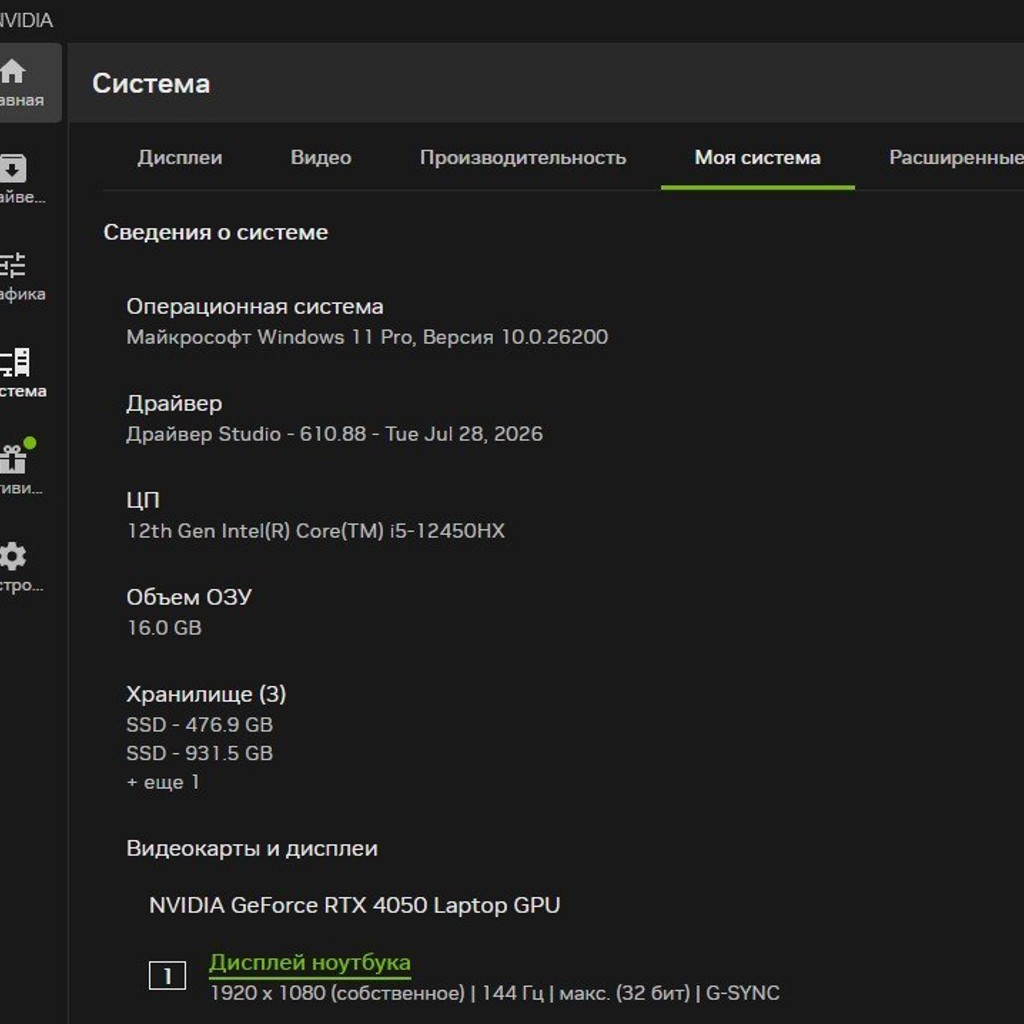Open the Settings gear sidebar icon
Image resolution: width=1024 pixels, height=1024 pixels.
coord(13,556)
